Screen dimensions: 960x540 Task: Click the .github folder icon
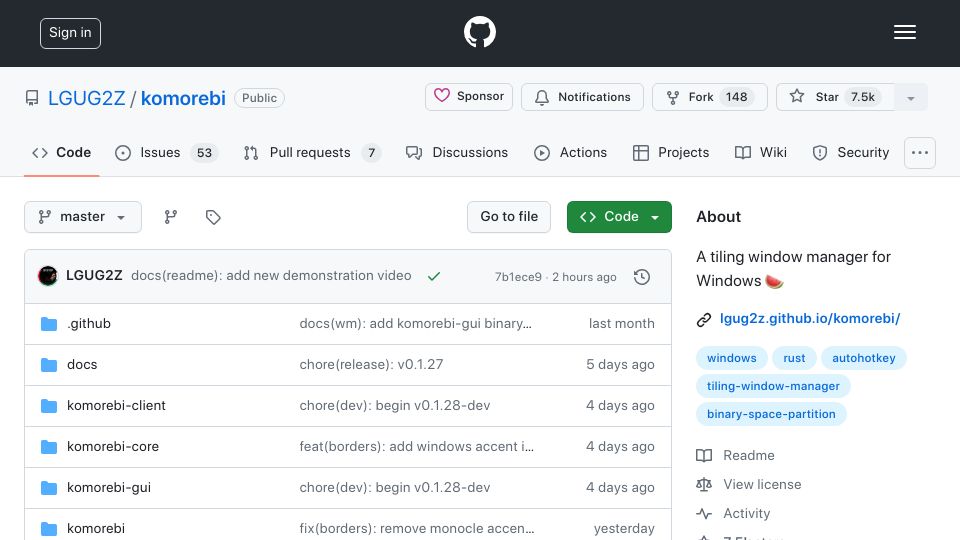[49, 324]
